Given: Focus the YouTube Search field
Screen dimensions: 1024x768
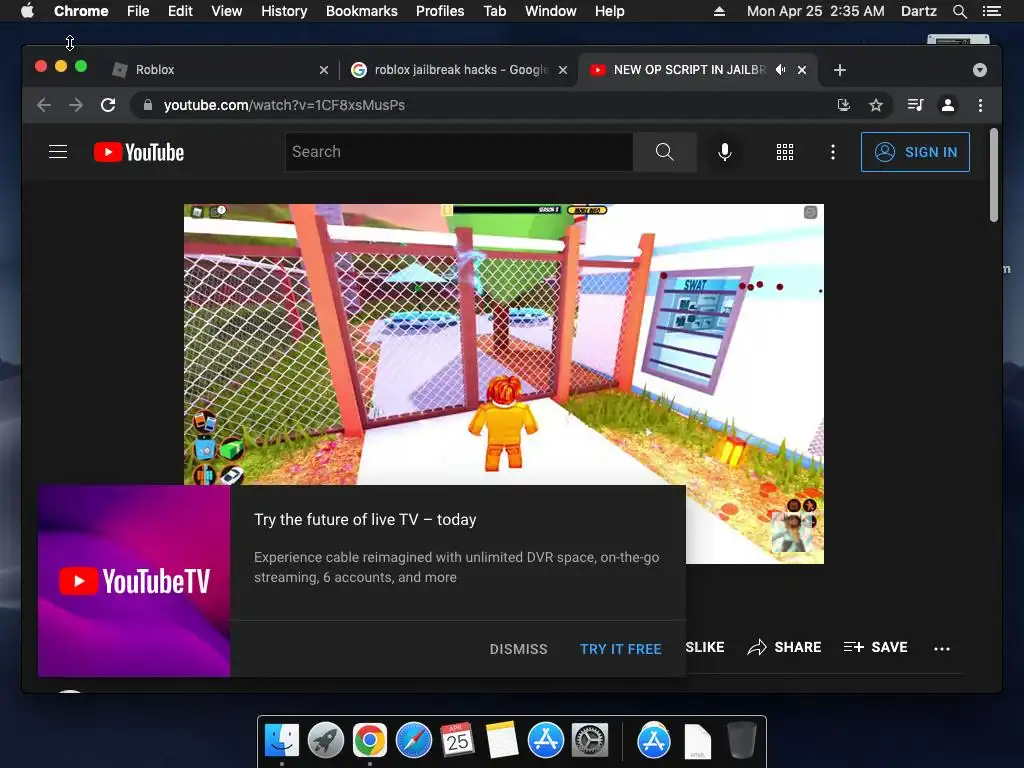Looking at the screenshot, I should point(459,152).
